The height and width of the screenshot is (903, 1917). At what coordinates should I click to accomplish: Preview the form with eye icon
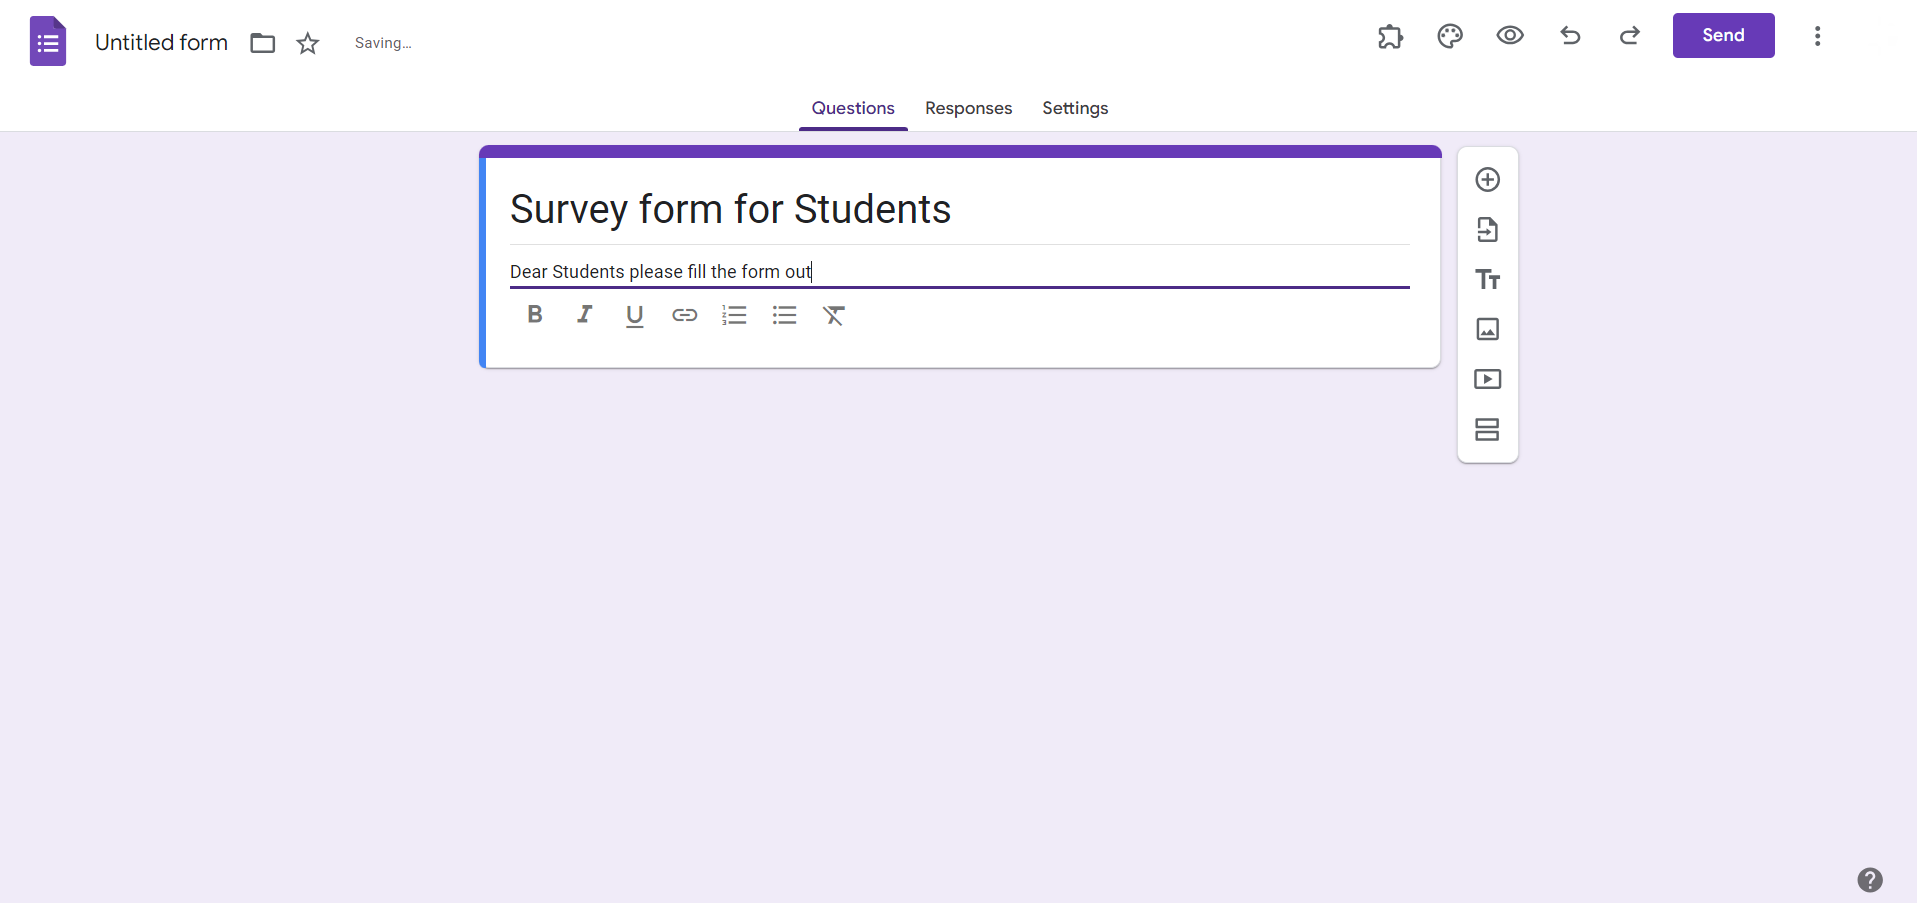pos(1510,36)
